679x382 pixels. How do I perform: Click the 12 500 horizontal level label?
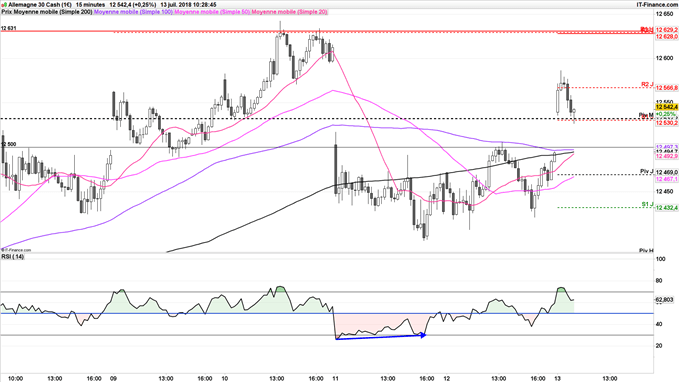[x=9, y=144]
